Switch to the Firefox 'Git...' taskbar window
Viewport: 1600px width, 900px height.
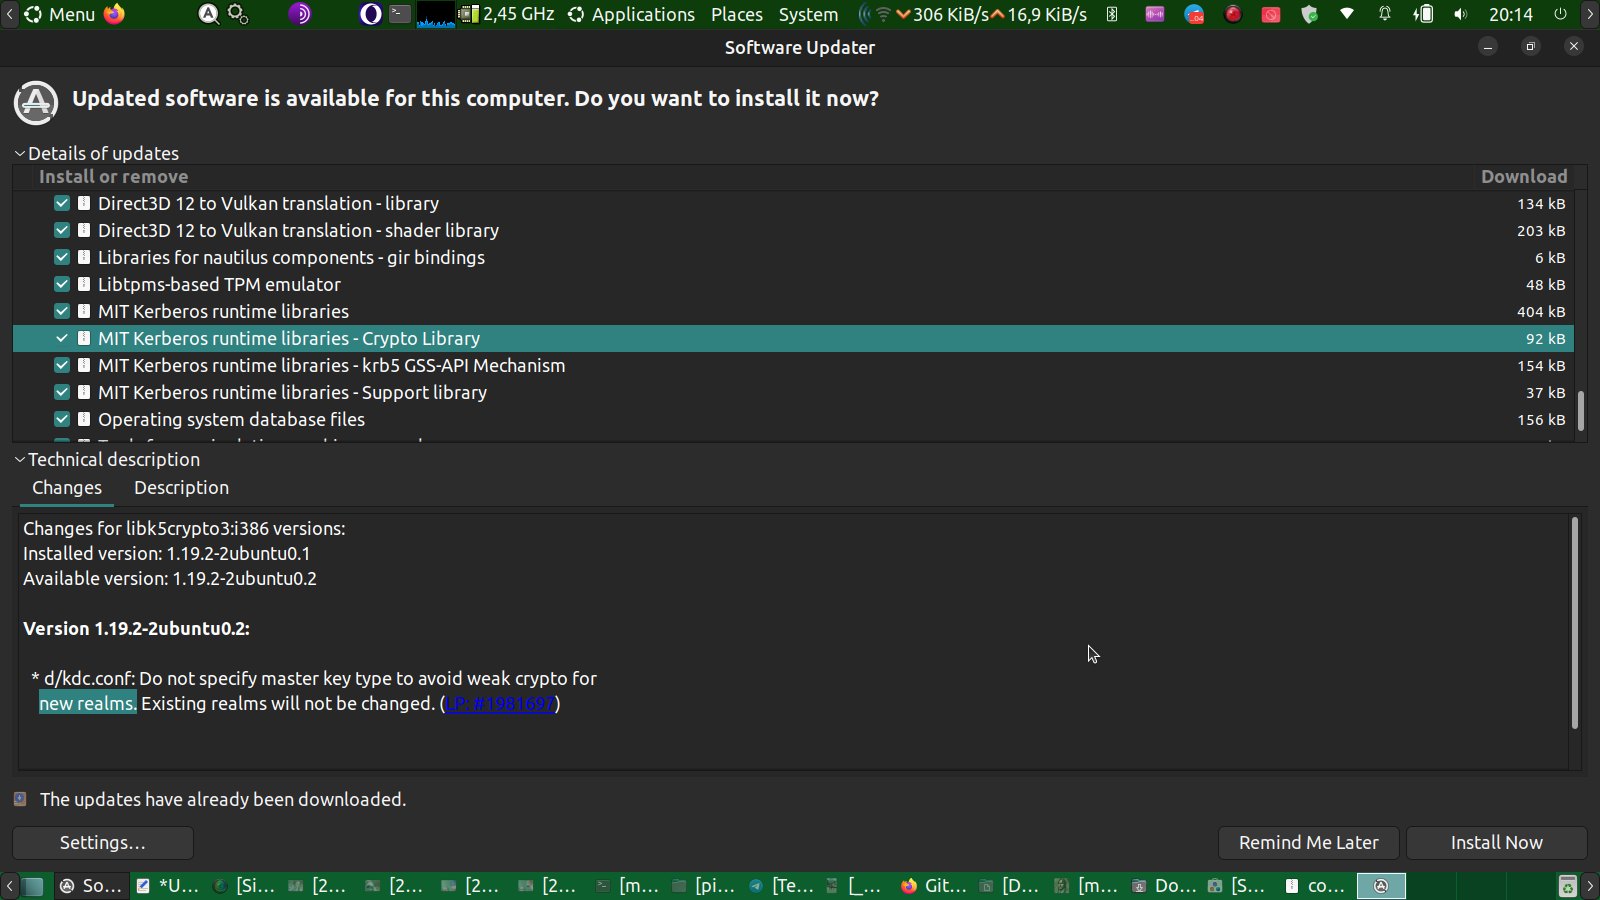[x=934, y=886]
